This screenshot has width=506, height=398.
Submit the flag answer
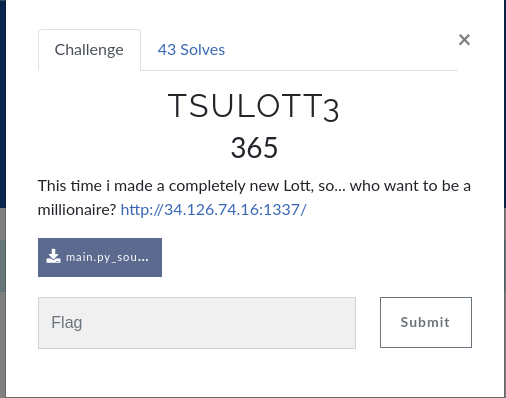426,322
